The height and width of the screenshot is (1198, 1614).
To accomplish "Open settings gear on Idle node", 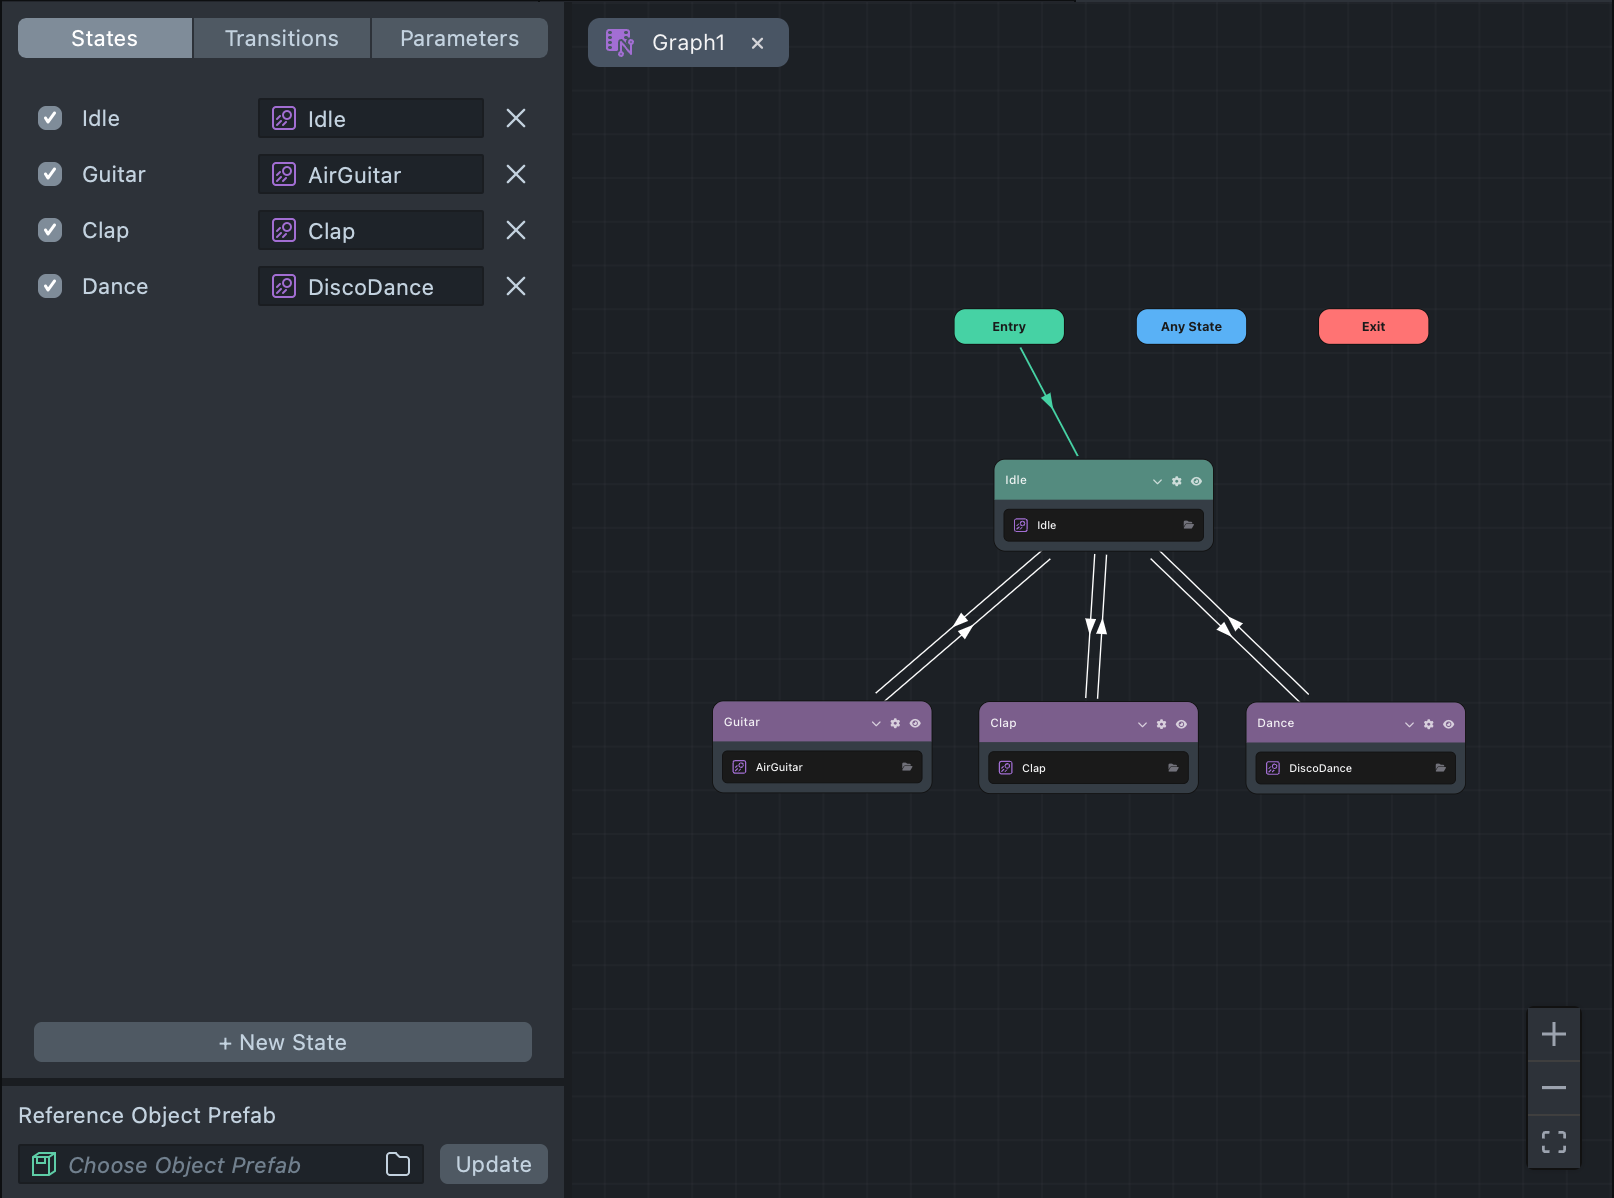I will pos(1176,481).
